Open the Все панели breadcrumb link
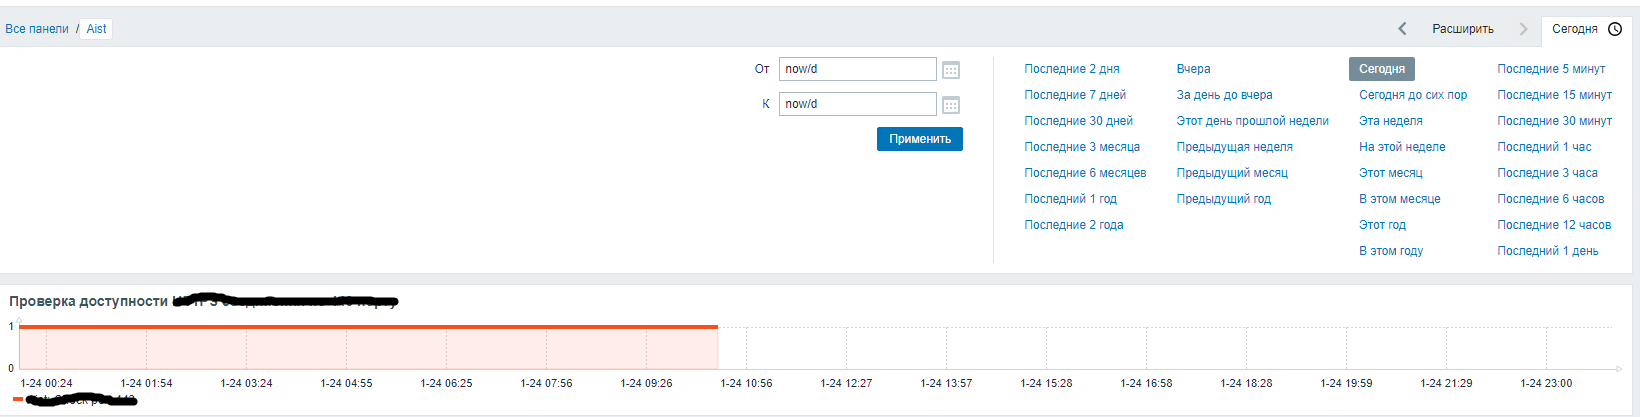Image resolution: width=1640 pixels, height=417 pixels. pos(37,29)
